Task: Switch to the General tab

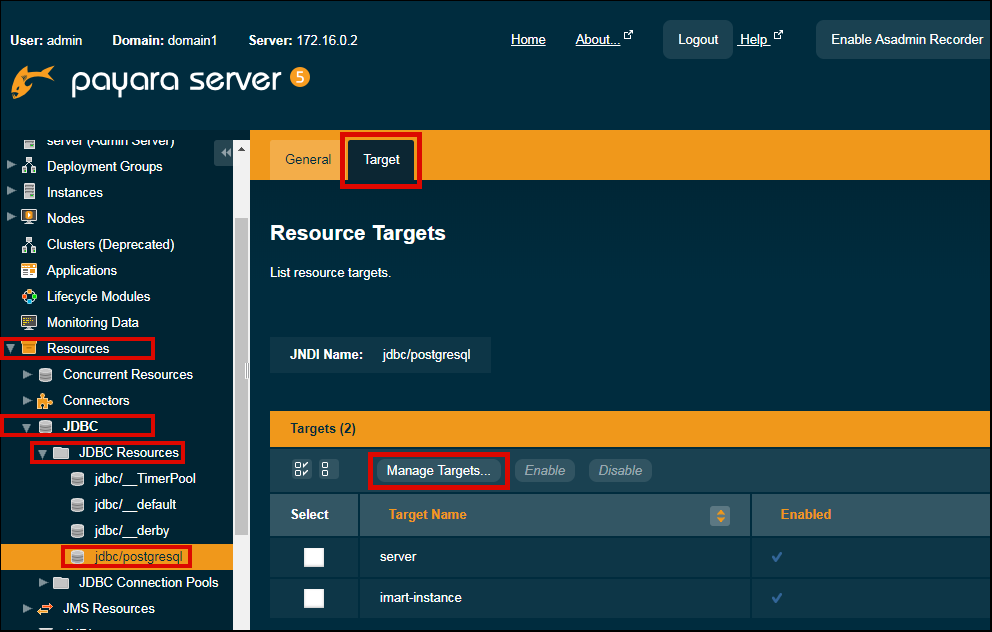Action: (308, 159)
